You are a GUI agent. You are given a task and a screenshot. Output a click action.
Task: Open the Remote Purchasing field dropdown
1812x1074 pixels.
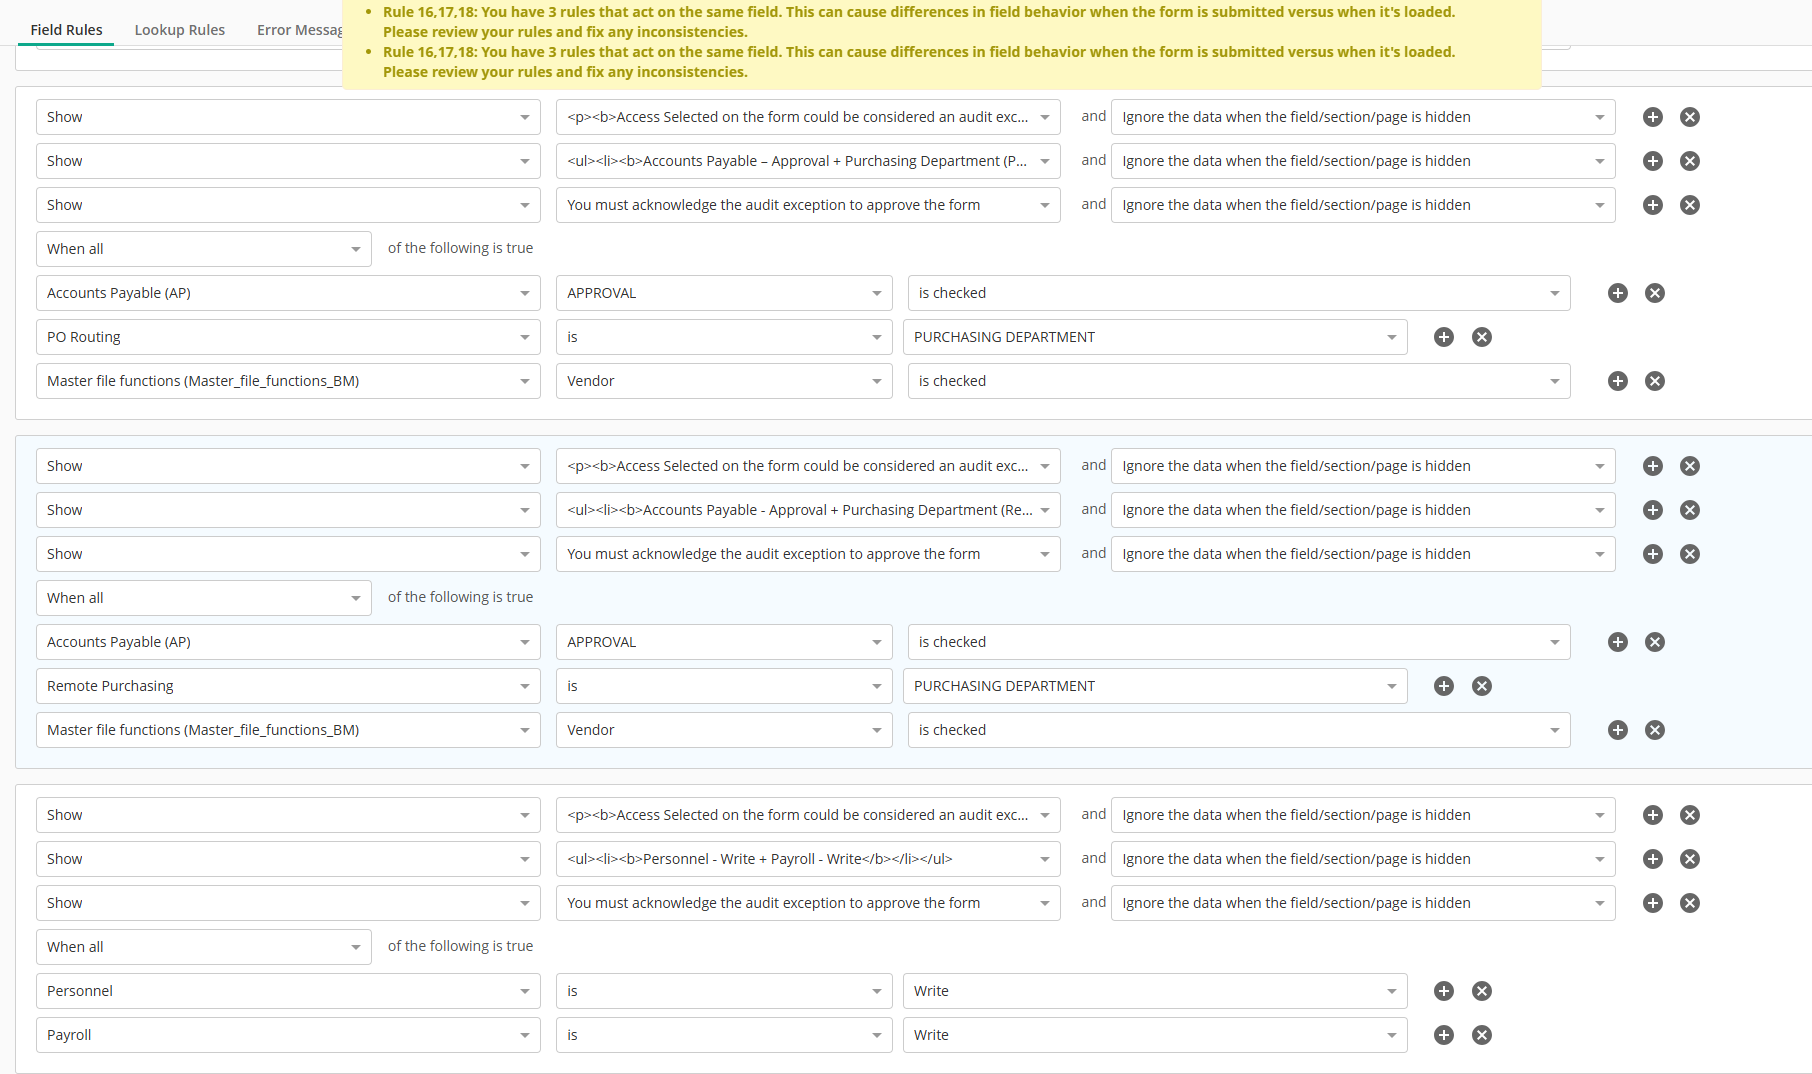(x=288, y=686)
